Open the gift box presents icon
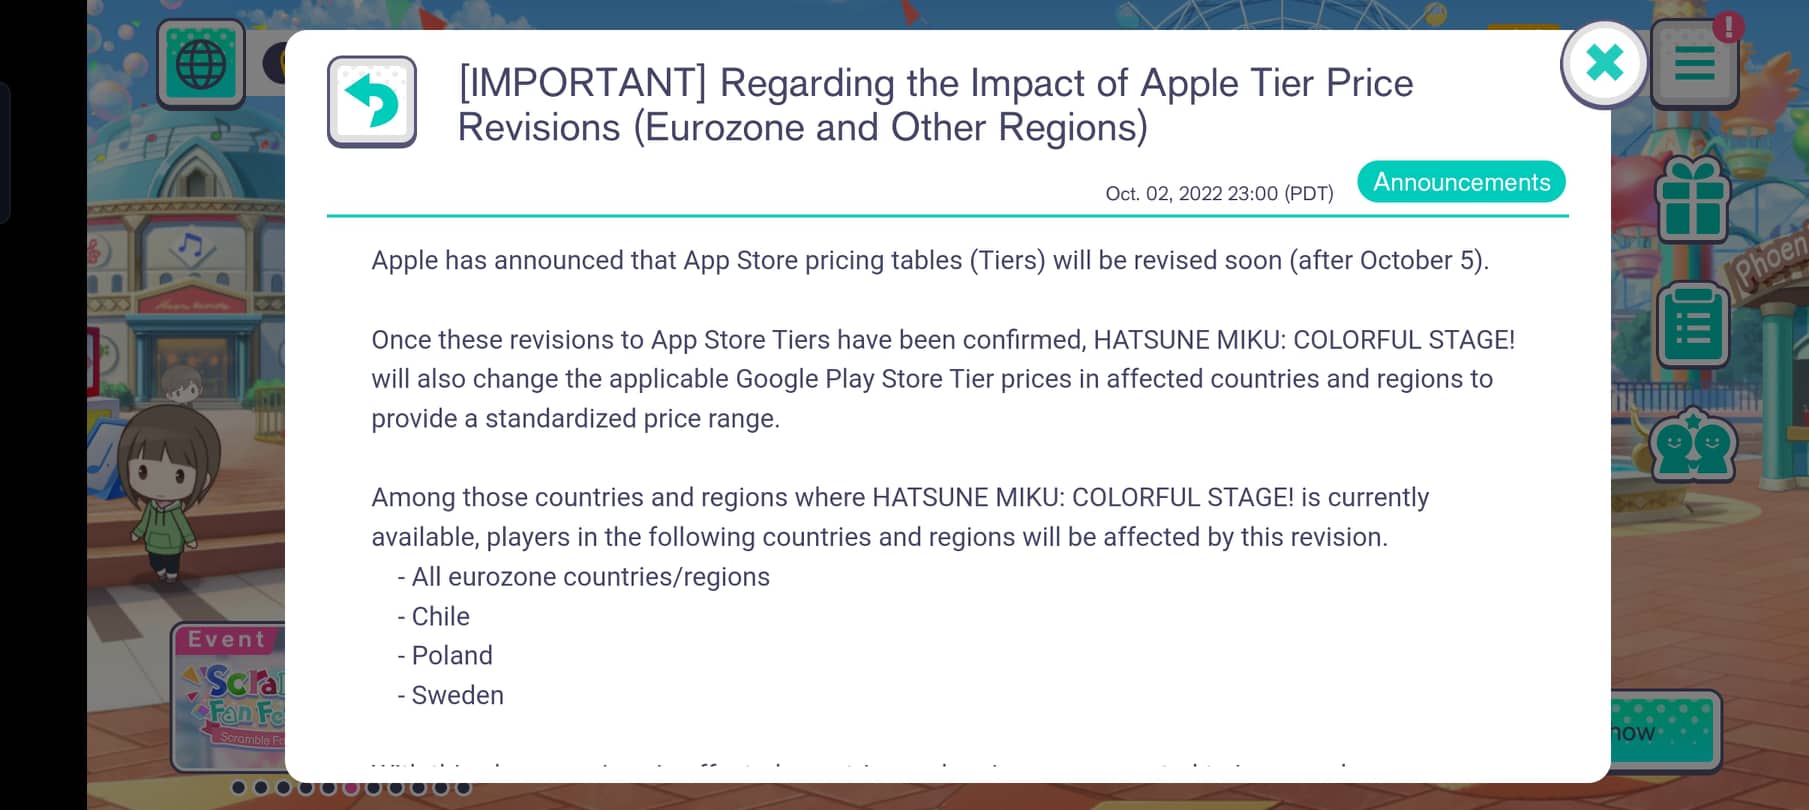Screen dimensions: 1809x810 tap(1693, 200)
